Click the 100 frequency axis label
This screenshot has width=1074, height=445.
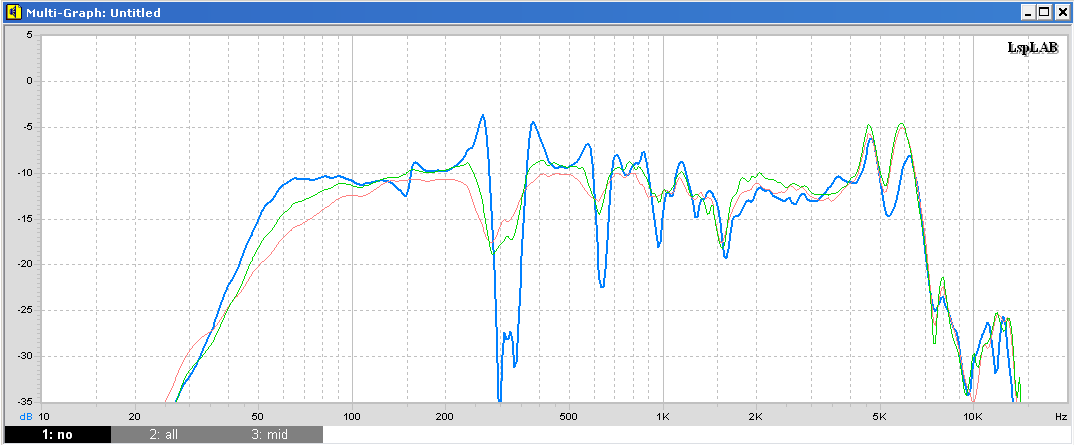(x=351, y=416)
